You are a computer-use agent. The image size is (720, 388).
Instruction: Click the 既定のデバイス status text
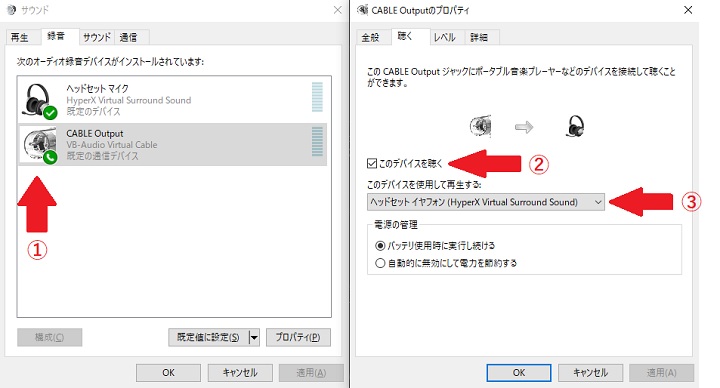coord(93,112)
